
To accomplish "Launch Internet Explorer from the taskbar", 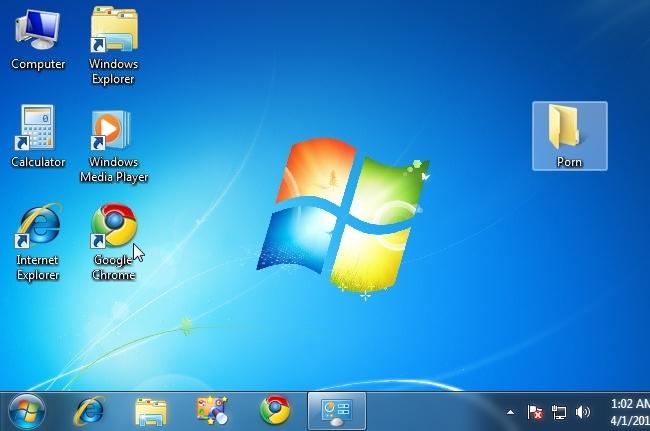I will [x=89, y=411].
